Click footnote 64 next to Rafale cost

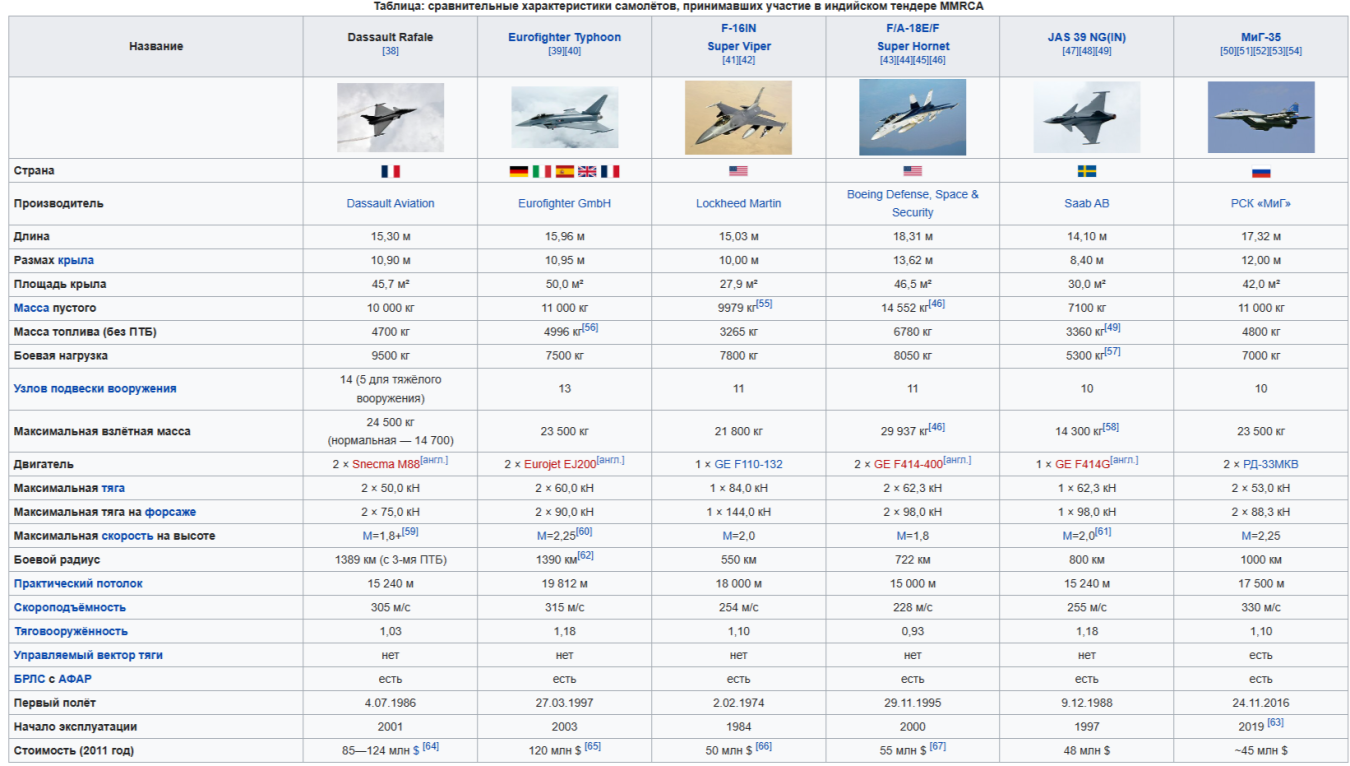pos(430,746)
